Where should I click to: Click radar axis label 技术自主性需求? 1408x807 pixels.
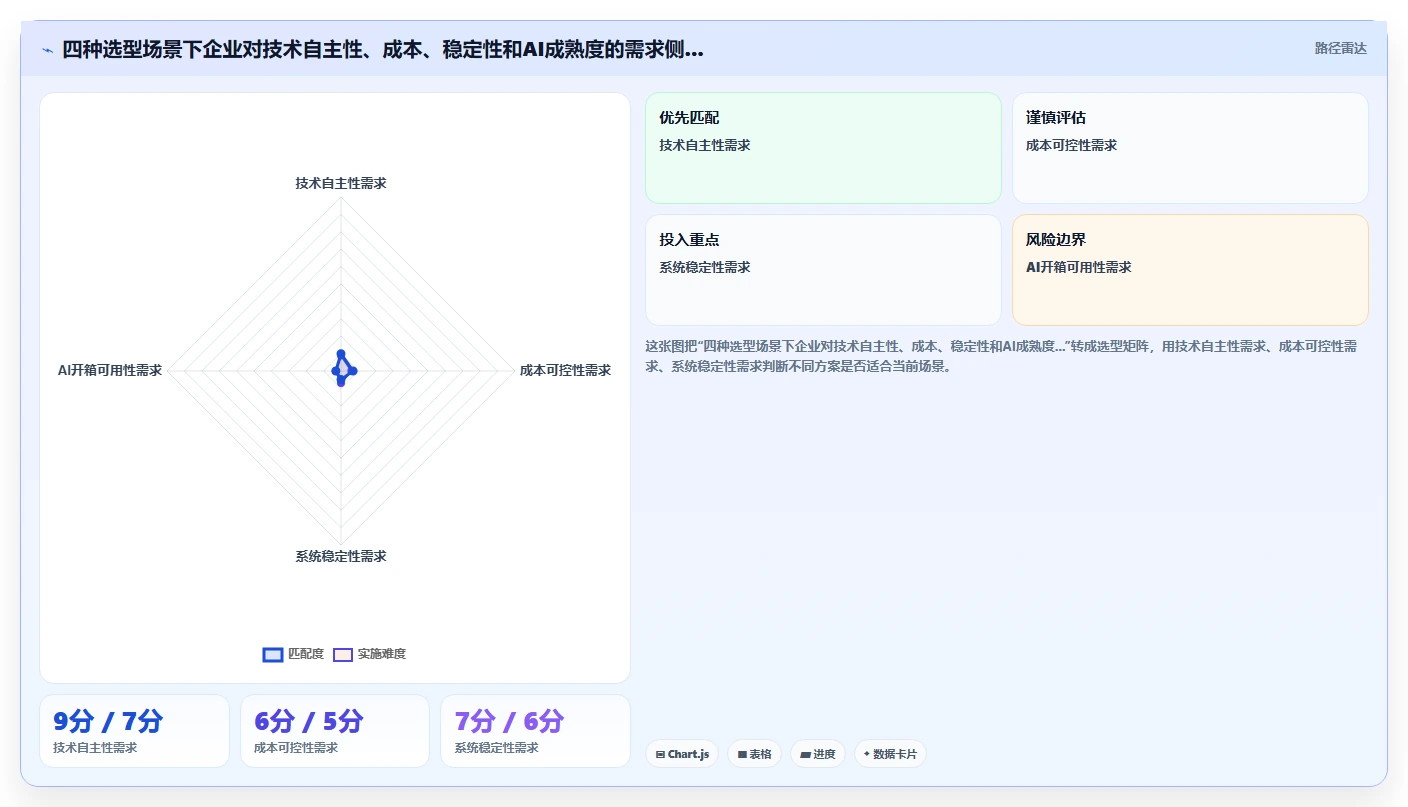click(341, 183)
